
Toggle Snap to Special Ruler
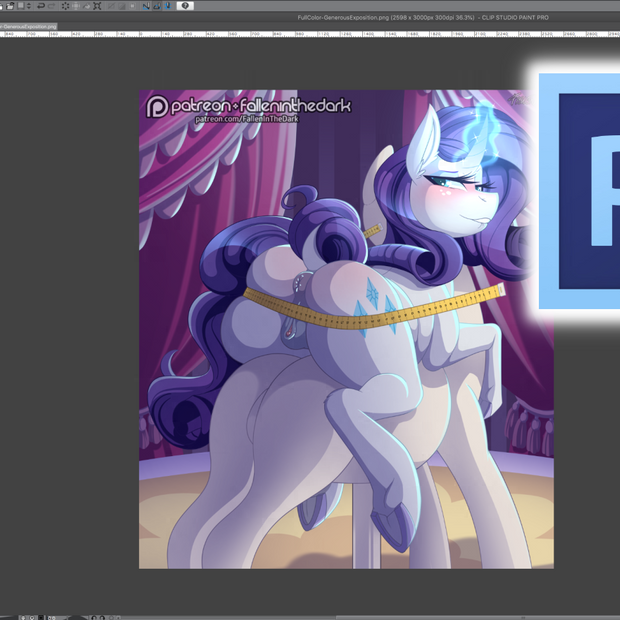click(157, 6)
